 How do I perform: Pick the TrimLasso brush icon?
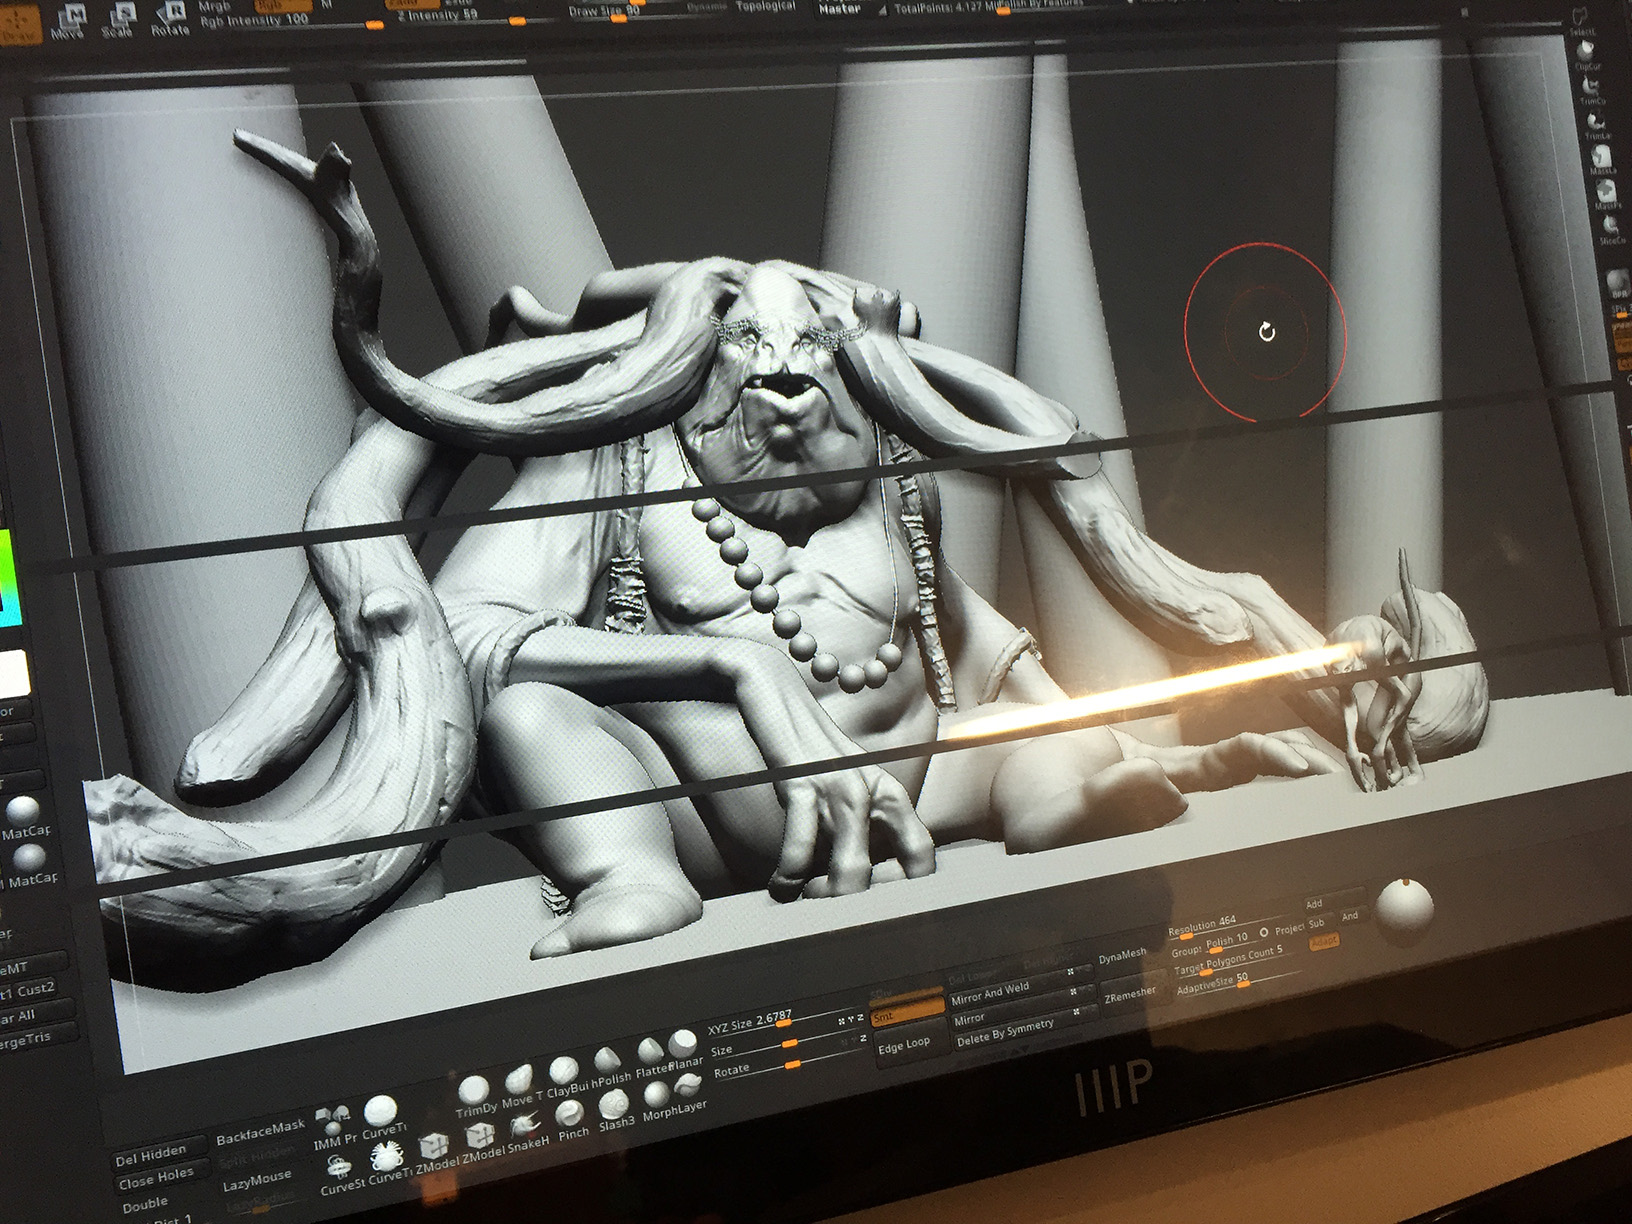coord(1597,123)
